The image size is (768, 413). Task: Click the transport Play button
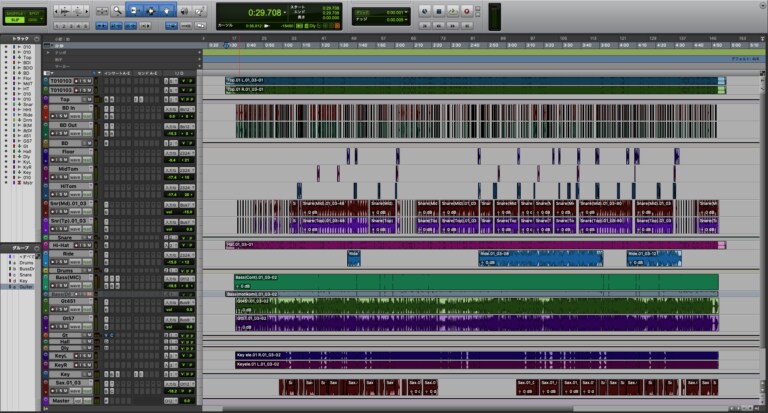[x=453, y=11]
